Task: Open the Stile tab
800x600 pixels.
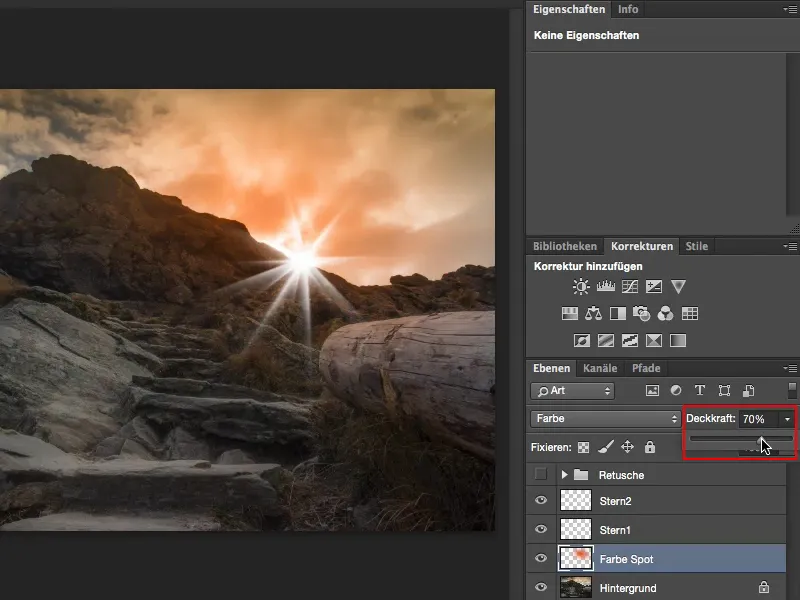Action: coord(696,246)
